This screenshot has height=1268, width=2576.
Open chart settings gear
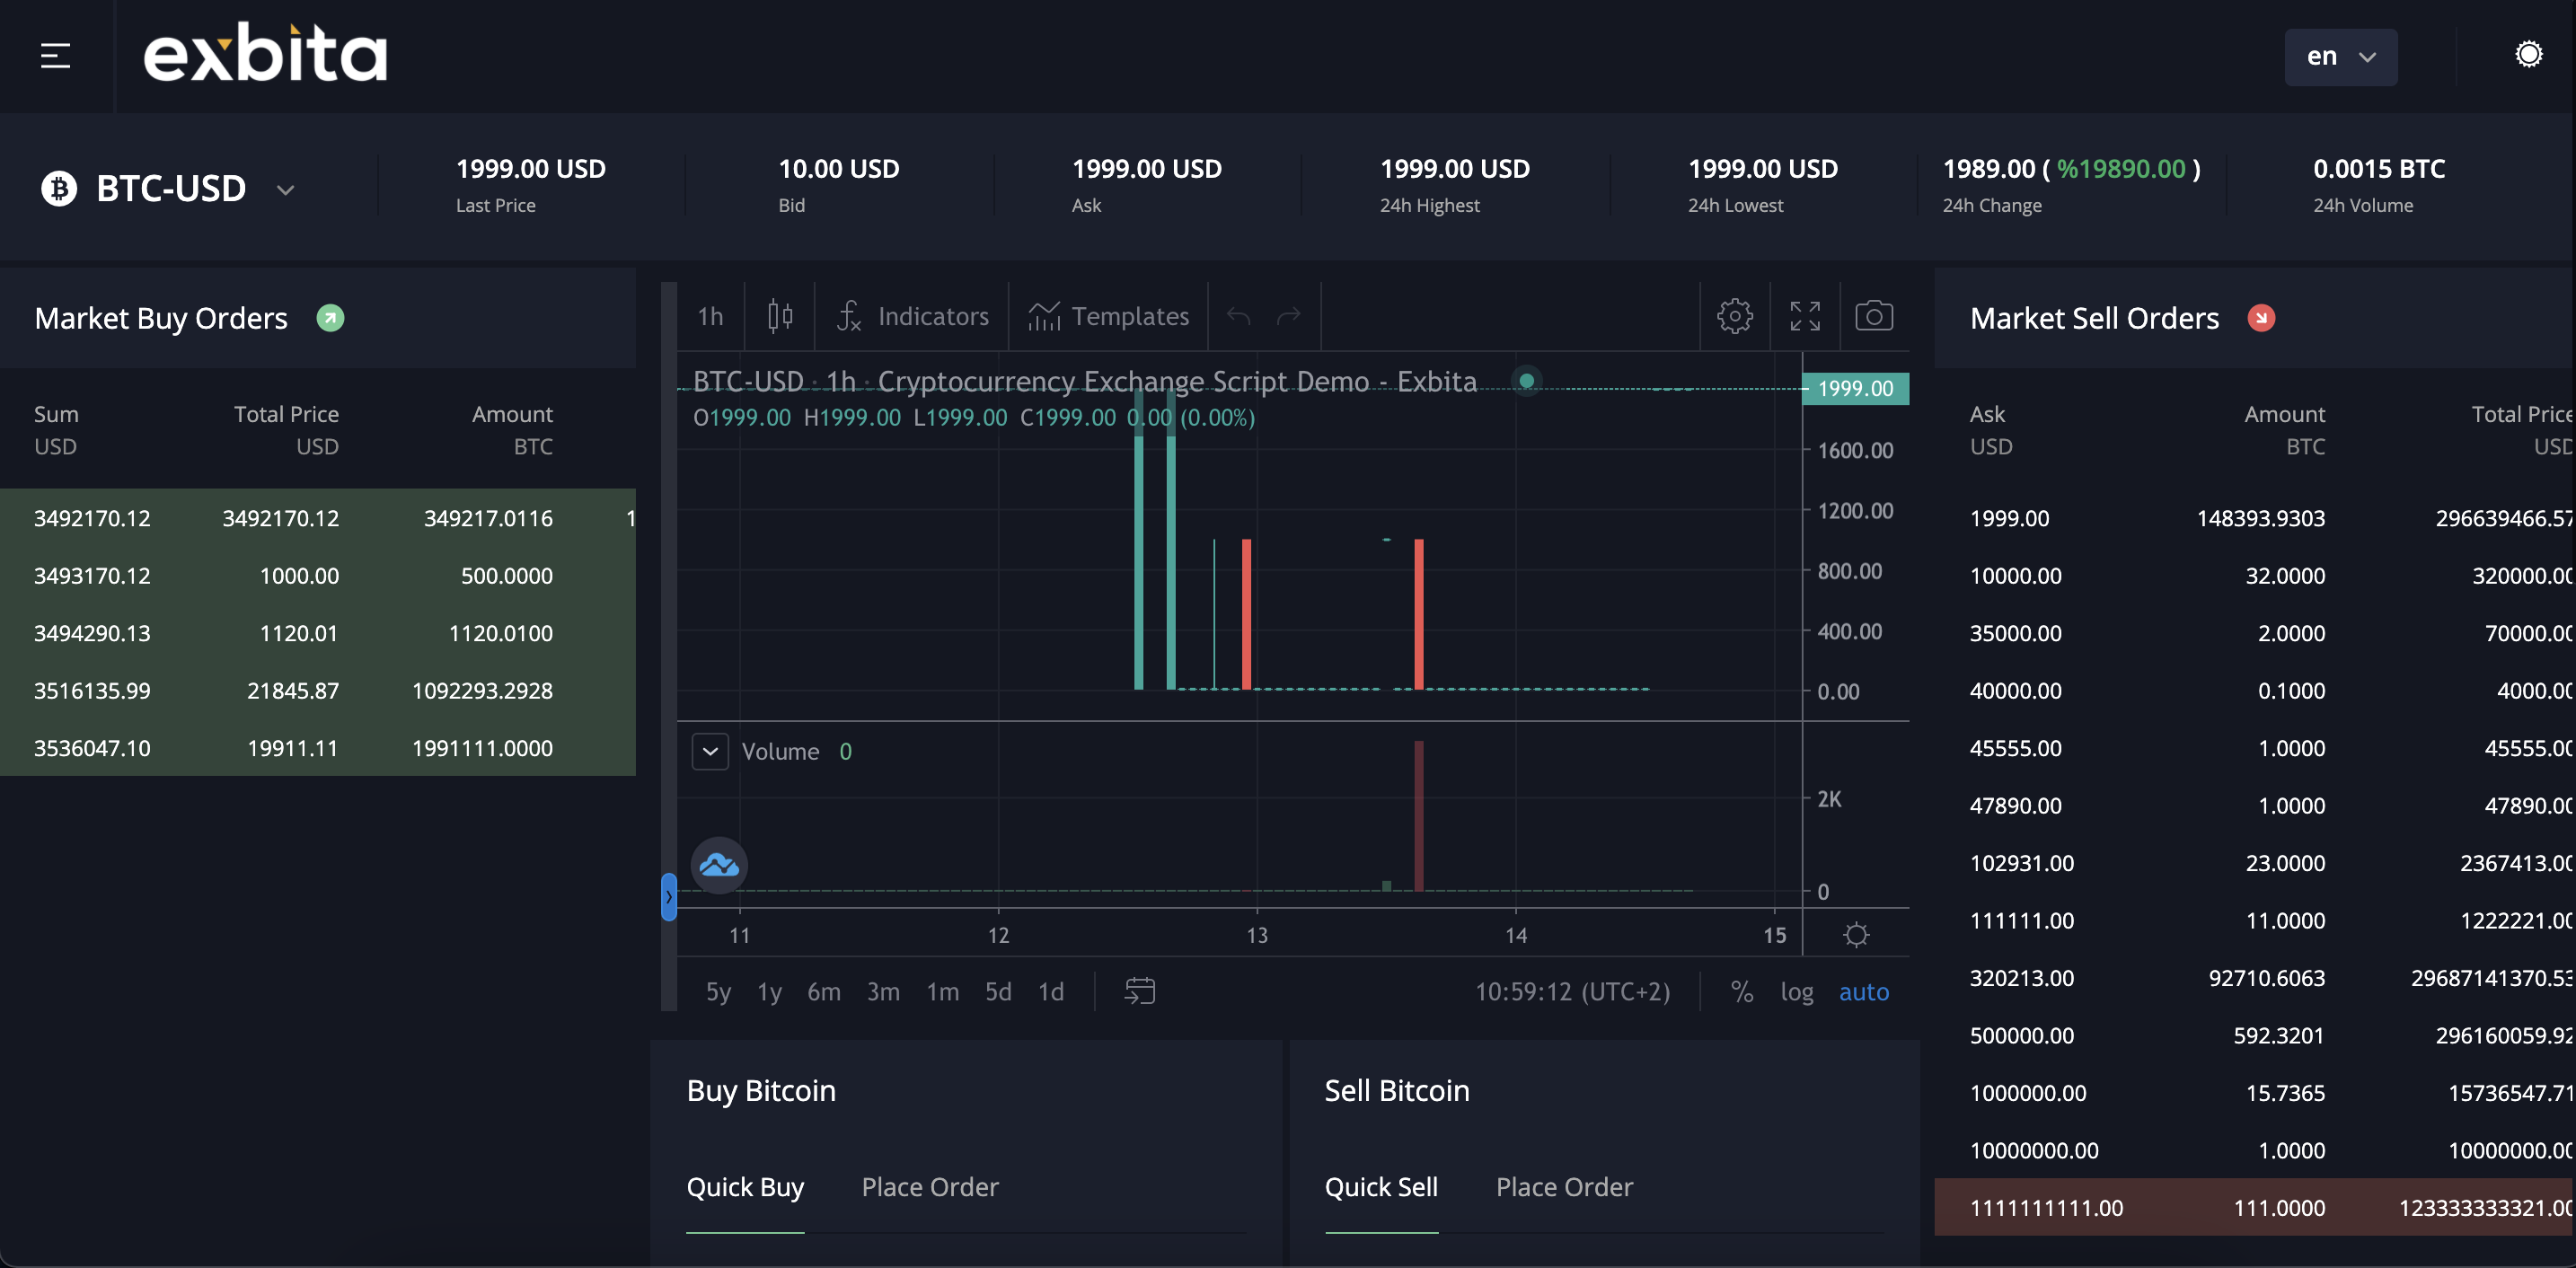[x=1734, y=316]
